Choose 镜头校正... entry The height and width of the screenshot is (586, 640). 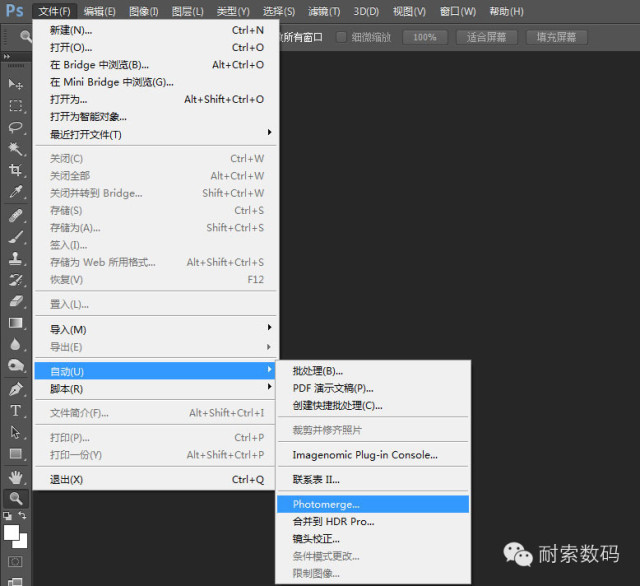[x=373, y=539]
